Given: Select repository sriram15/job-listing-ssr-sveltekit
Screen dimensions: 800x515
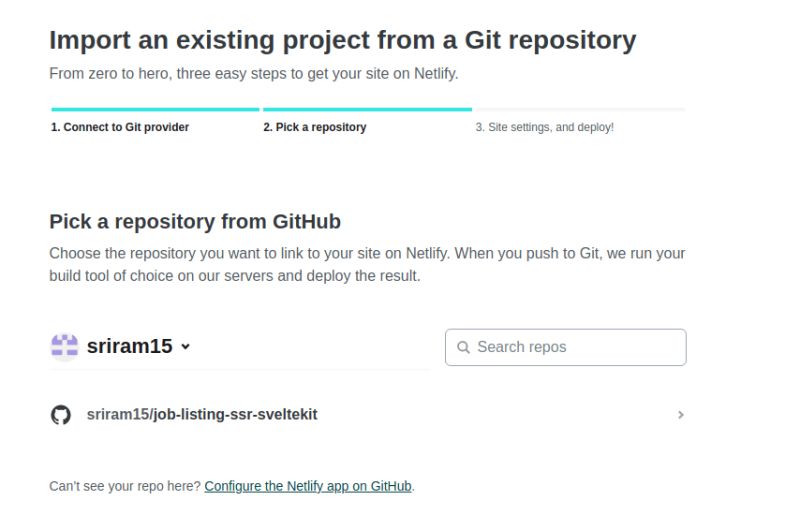Looking at the screenshot, I should pyautogui.click(x=202, y=414).
